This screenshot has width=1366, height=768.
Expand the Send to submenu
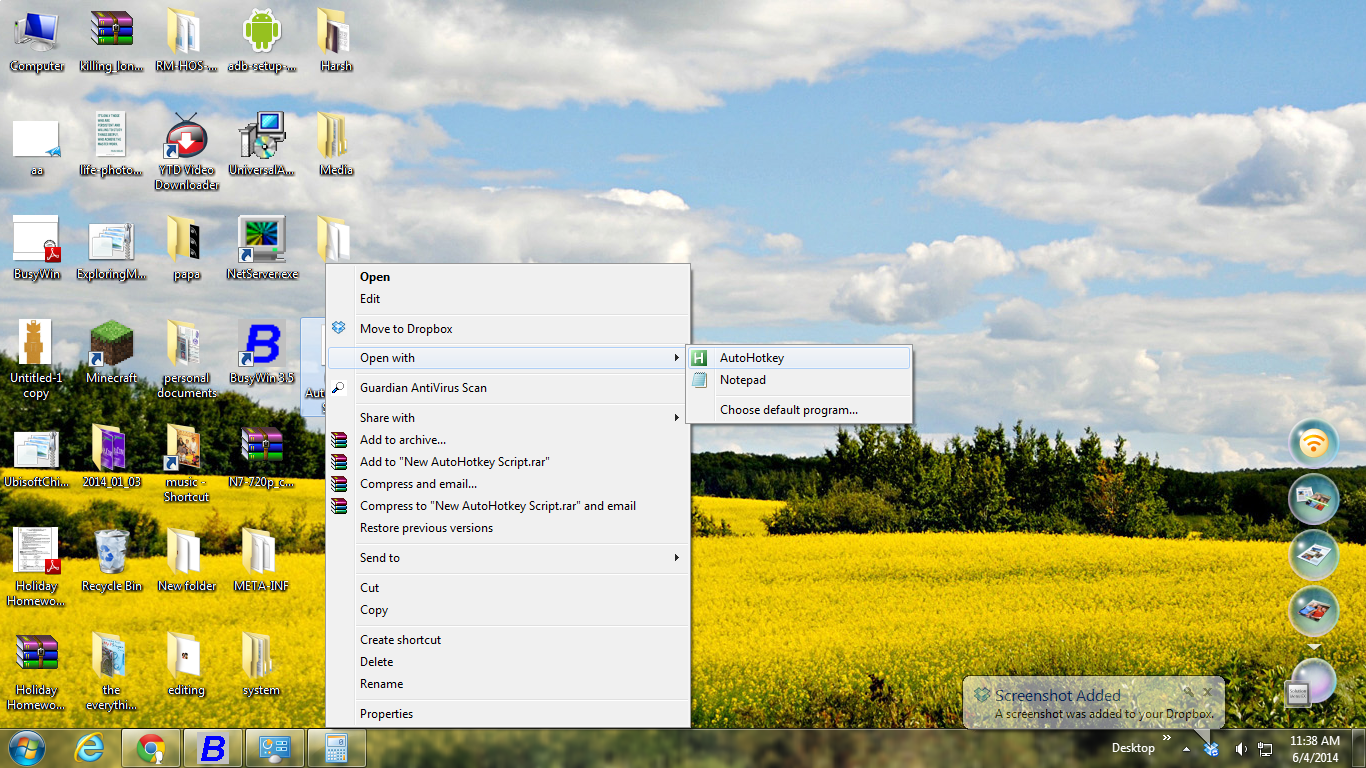click(x=508, y=558)
